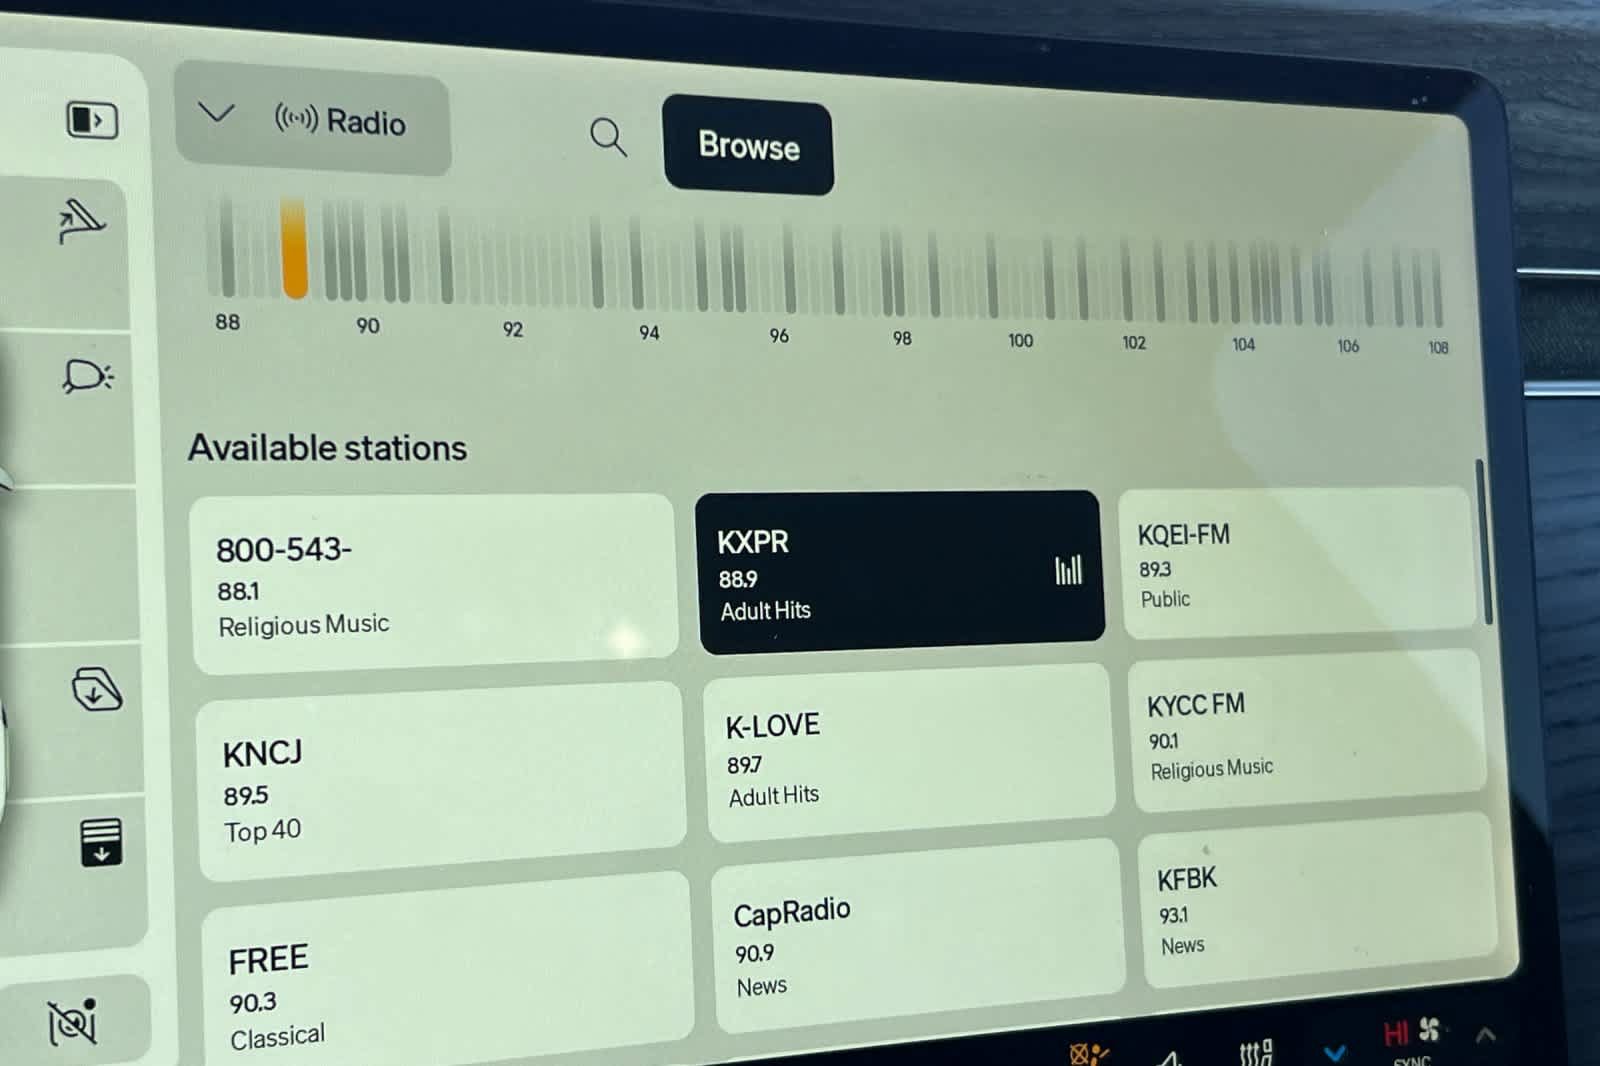Tap the HI fan climate icon
This screenshot has width=1600, height=1066.
coord(1411,1031)
